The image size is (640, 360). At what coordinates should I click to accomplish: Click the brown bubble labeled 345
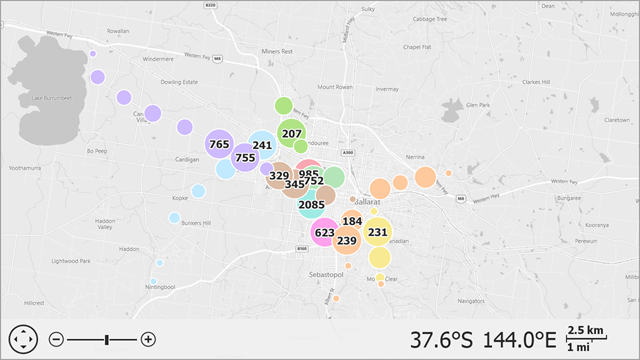(x=294, y=184)
